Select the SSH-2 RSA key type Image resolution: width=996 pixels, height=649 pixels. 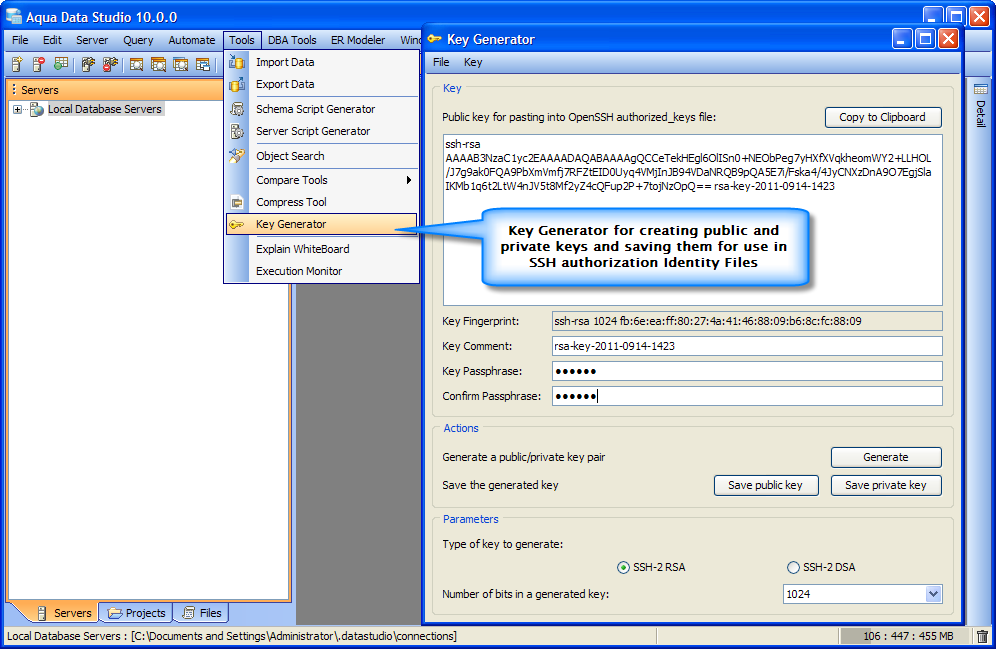tap(623, 567)
